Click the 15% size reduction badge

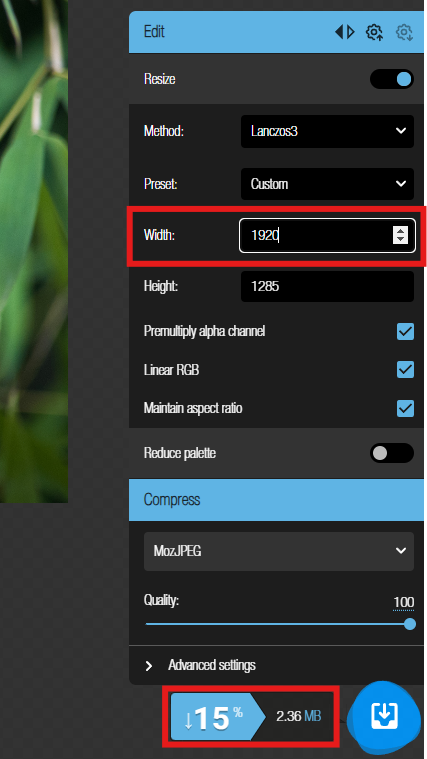tap(218, 716)
